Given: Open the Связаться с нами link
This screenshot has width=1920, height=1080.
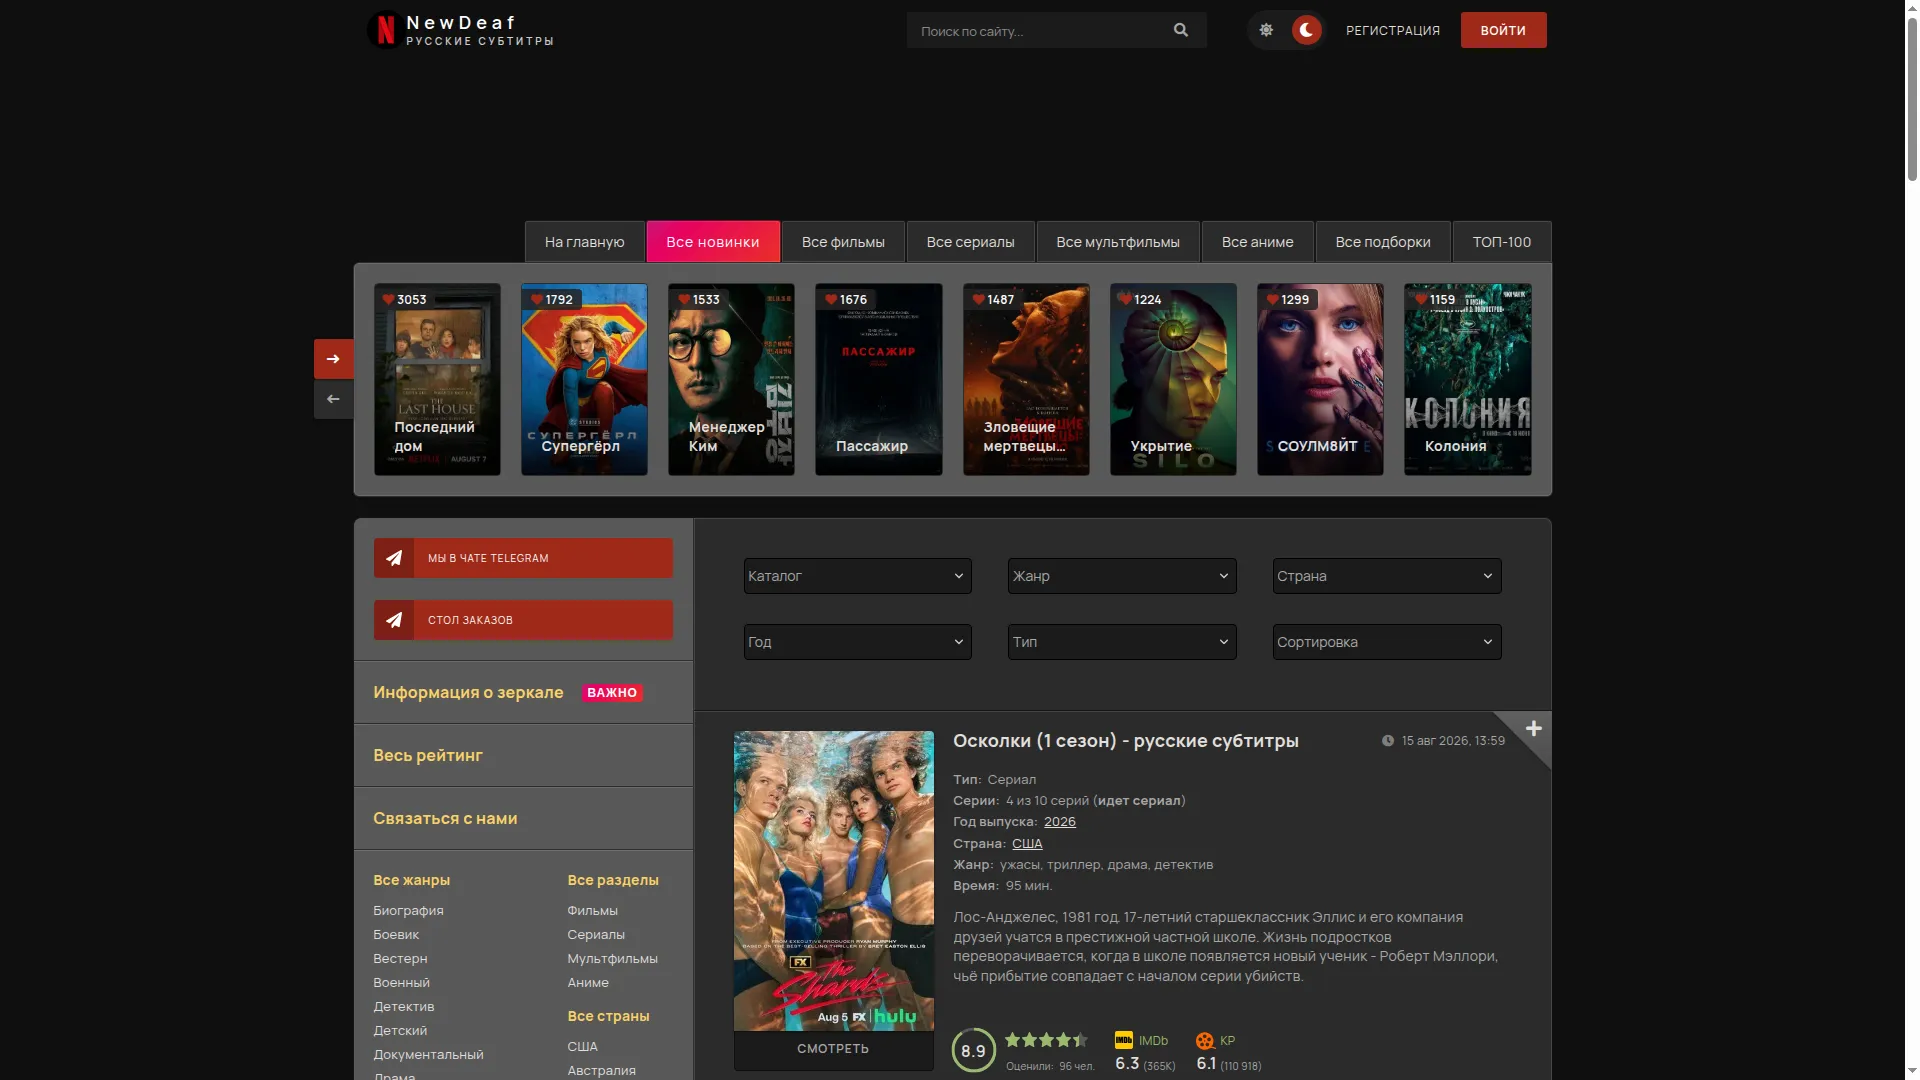Looking at the screenshot, I should click(x=445, y=818).
